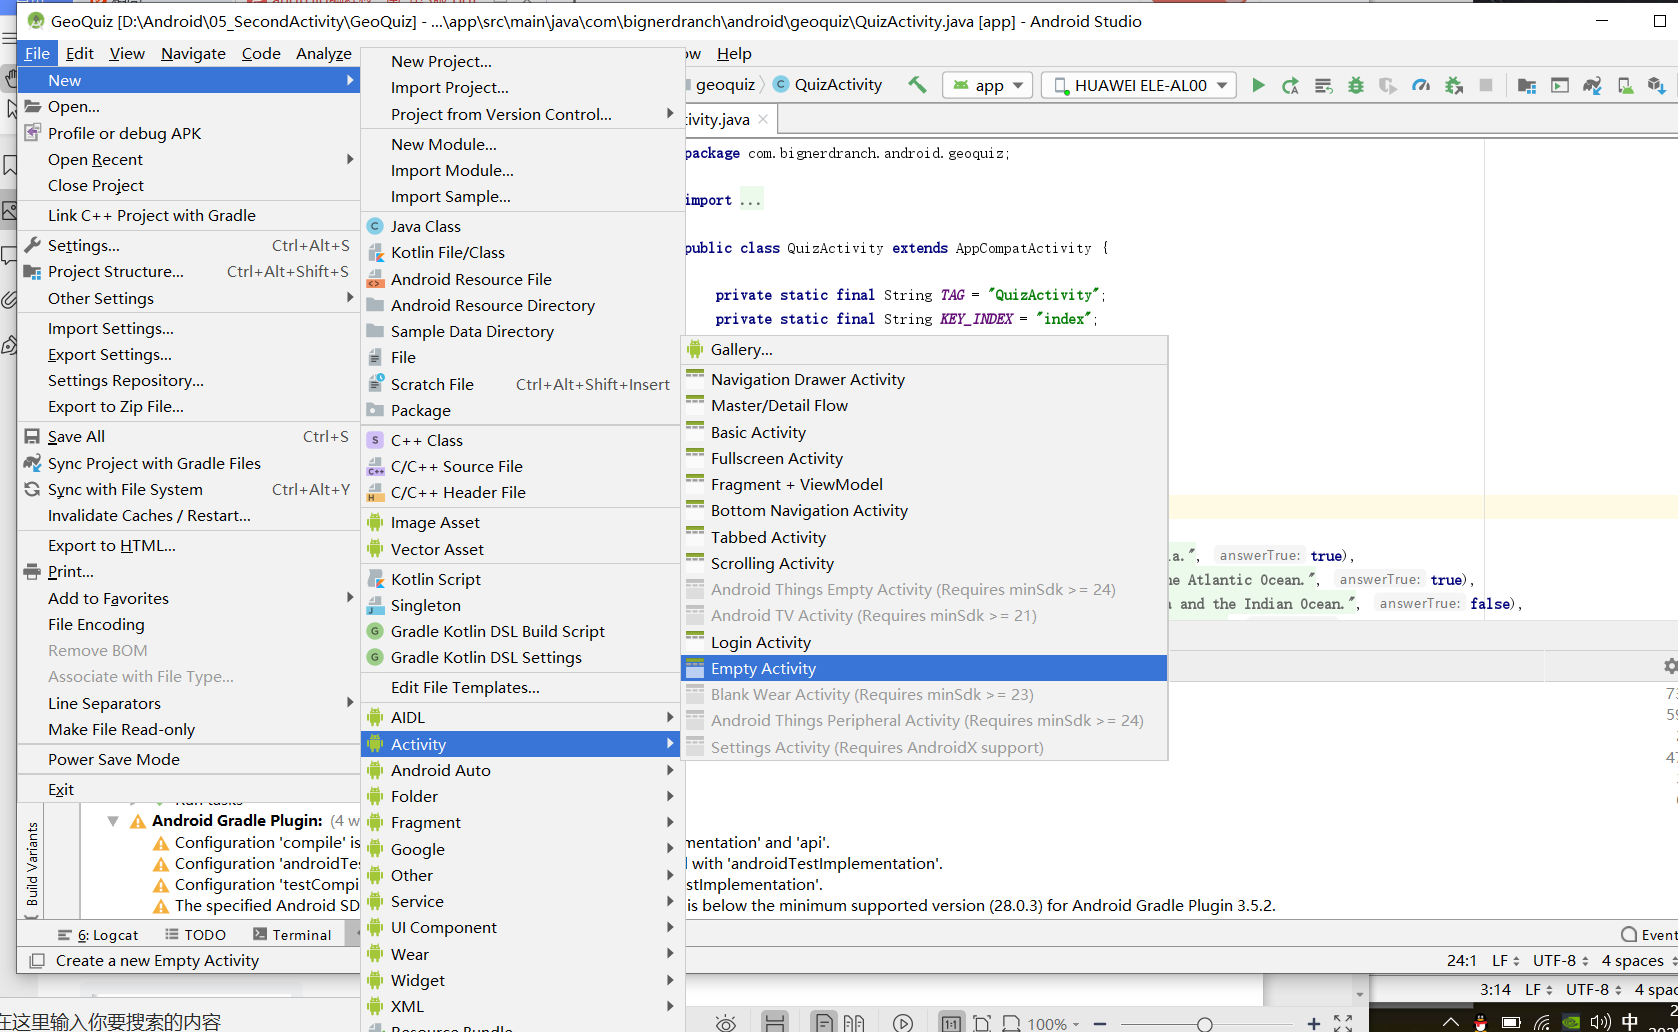Image resolution: width=1678 pixels, height=1032 pixels.
Task: Click the UTF-8 encoding status entry
Action: (1561, 960)
